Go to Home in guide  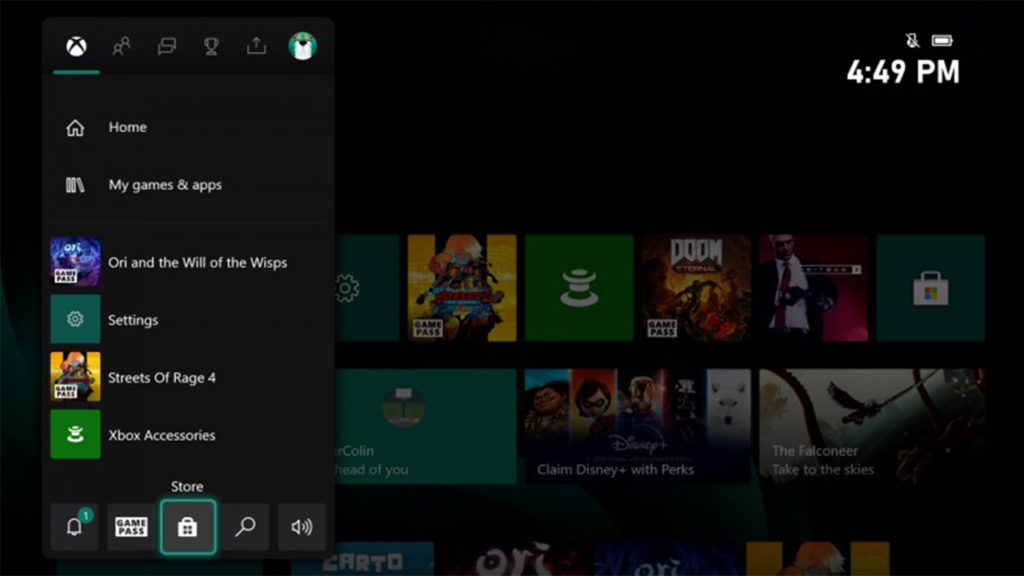pyautogui.click(x=127, y=128)
